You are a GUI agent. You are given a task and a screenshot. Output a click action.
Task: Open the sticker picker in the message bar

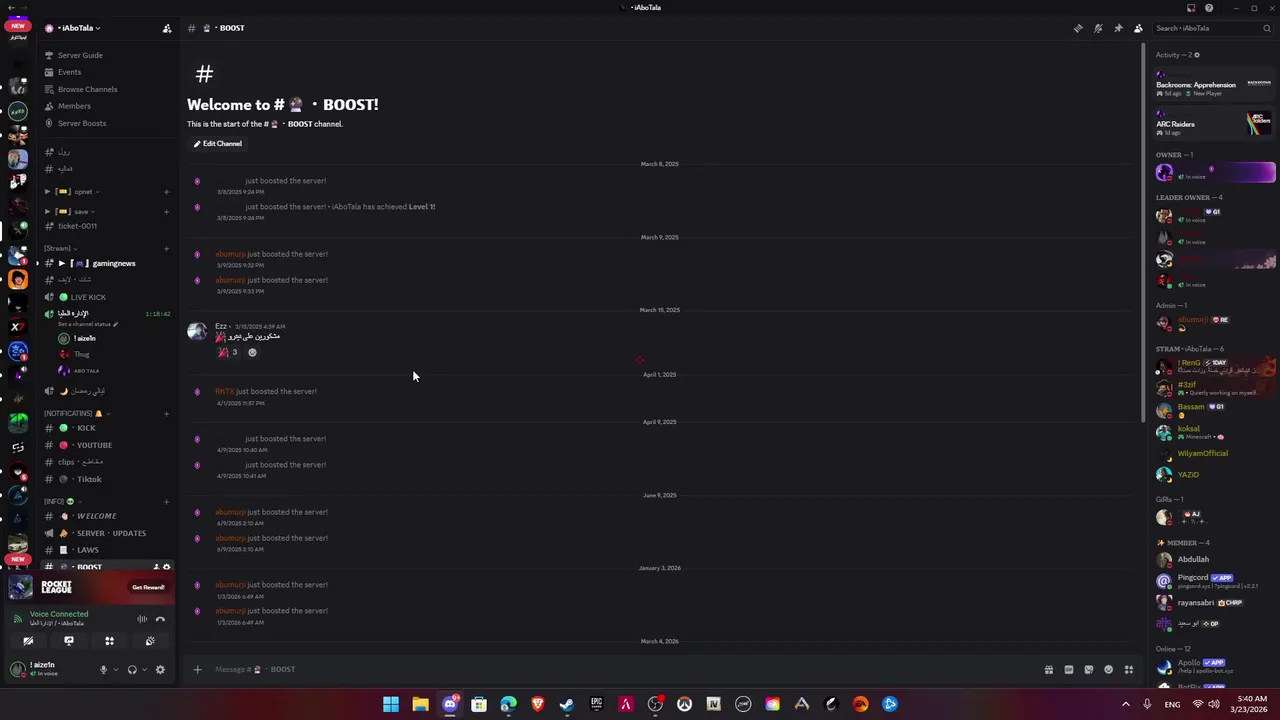[x=1089, y=670]
